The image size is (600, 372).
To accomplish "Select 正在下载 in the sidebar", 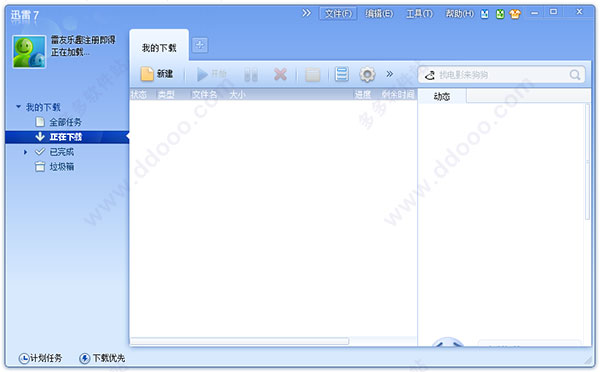I will [x=67, y=137].
